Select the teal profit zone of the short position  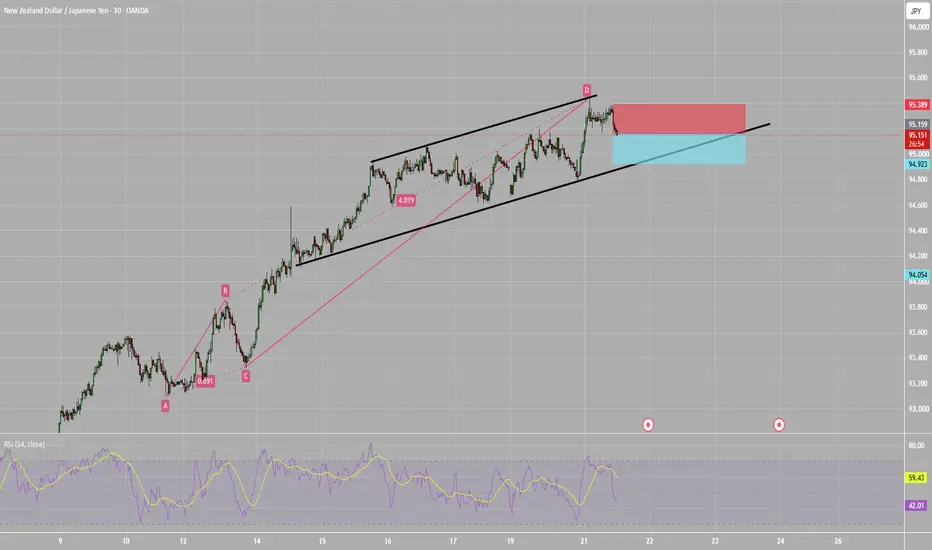(679, 149)
